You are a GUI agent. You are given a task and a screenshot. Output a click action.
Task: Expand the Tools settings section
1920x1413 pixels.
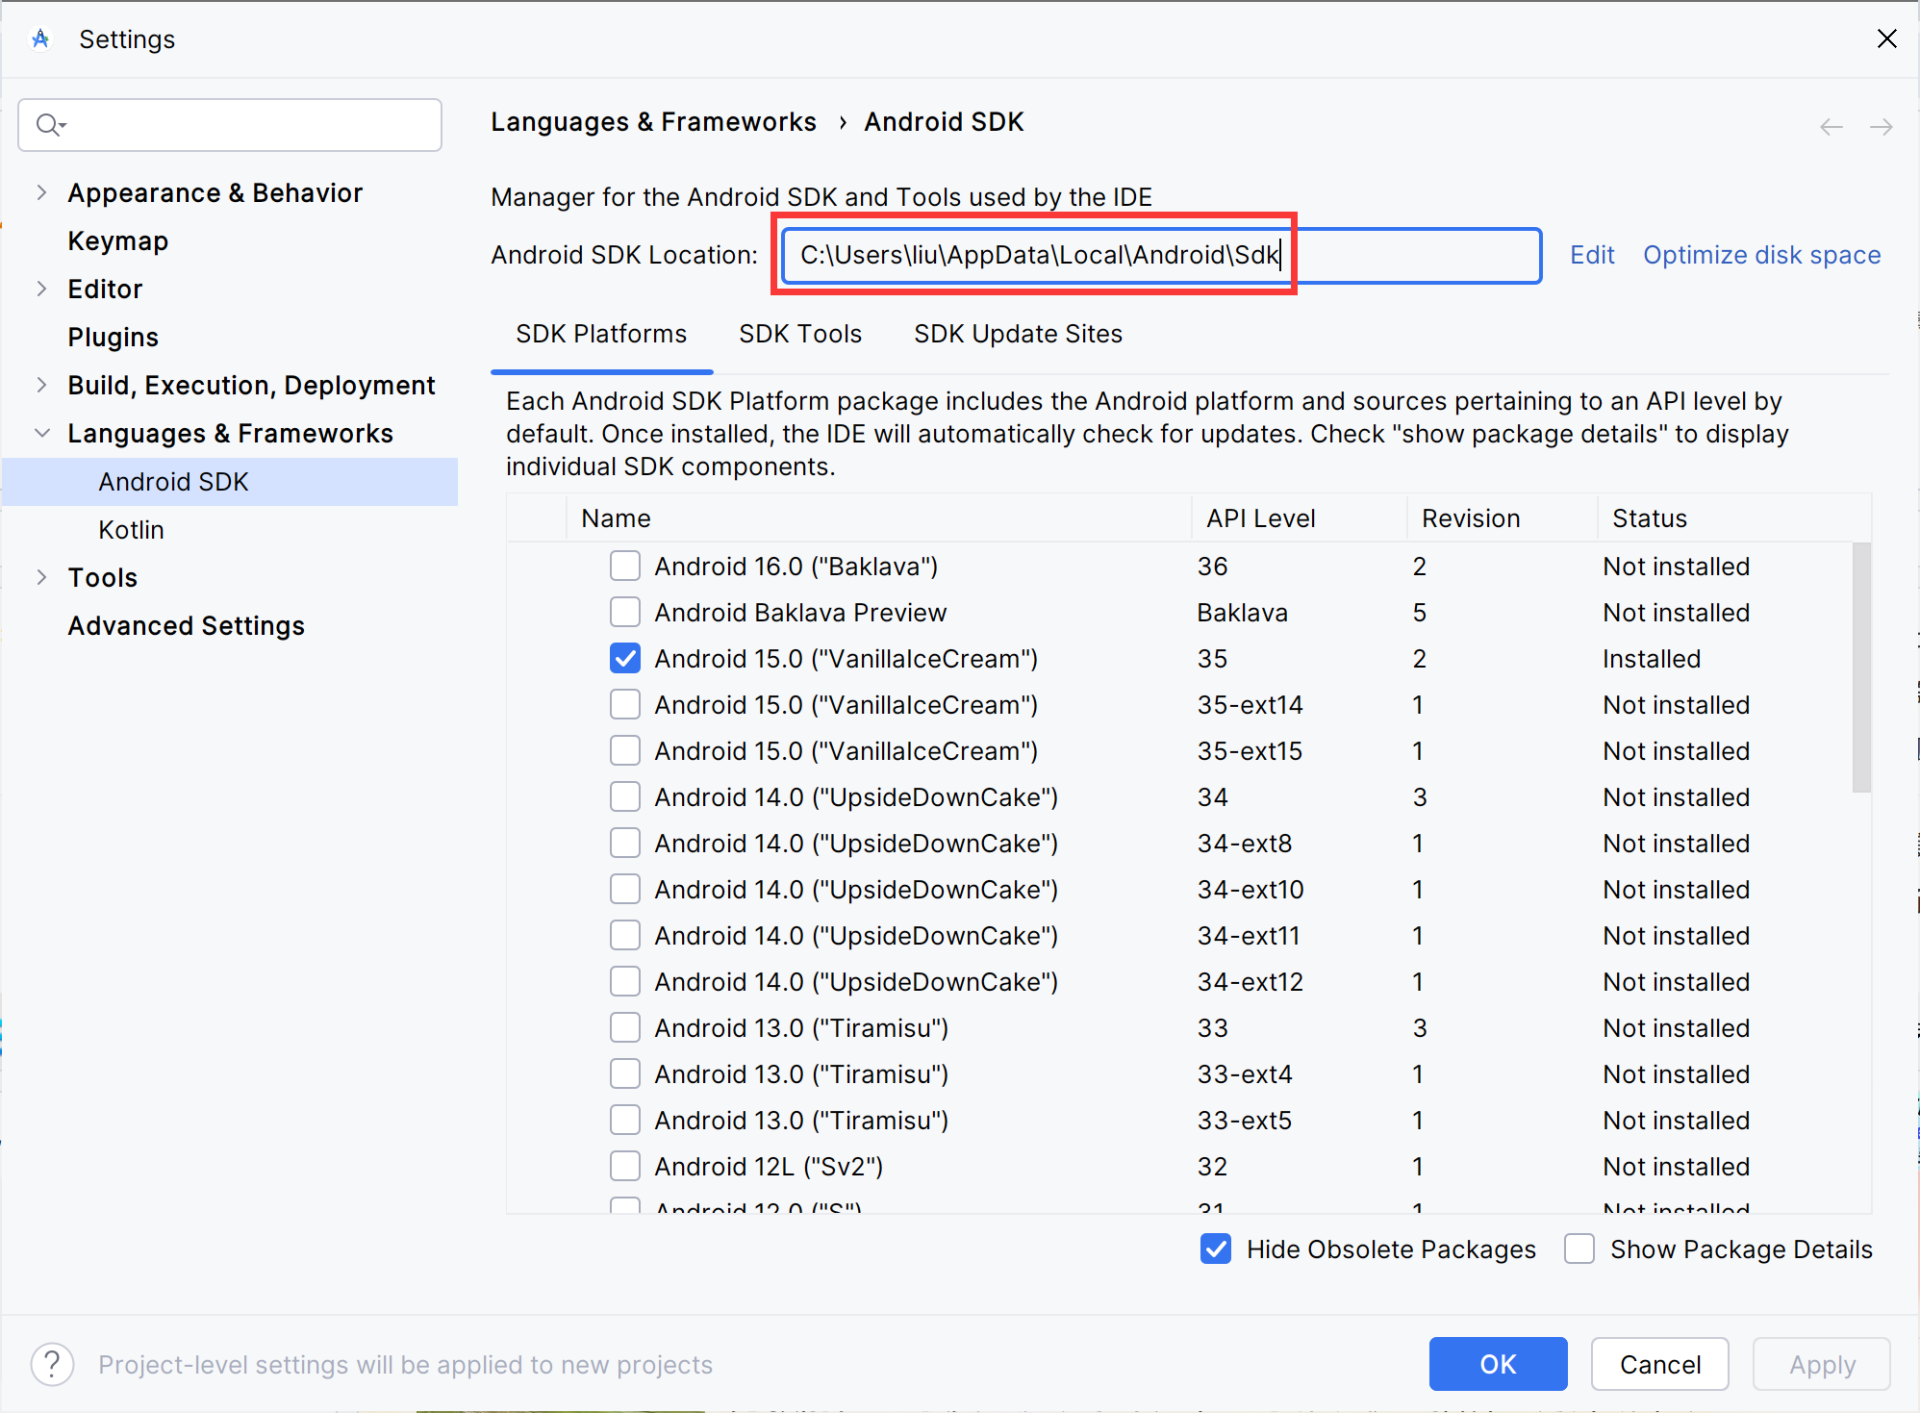(x=41, y=577)
